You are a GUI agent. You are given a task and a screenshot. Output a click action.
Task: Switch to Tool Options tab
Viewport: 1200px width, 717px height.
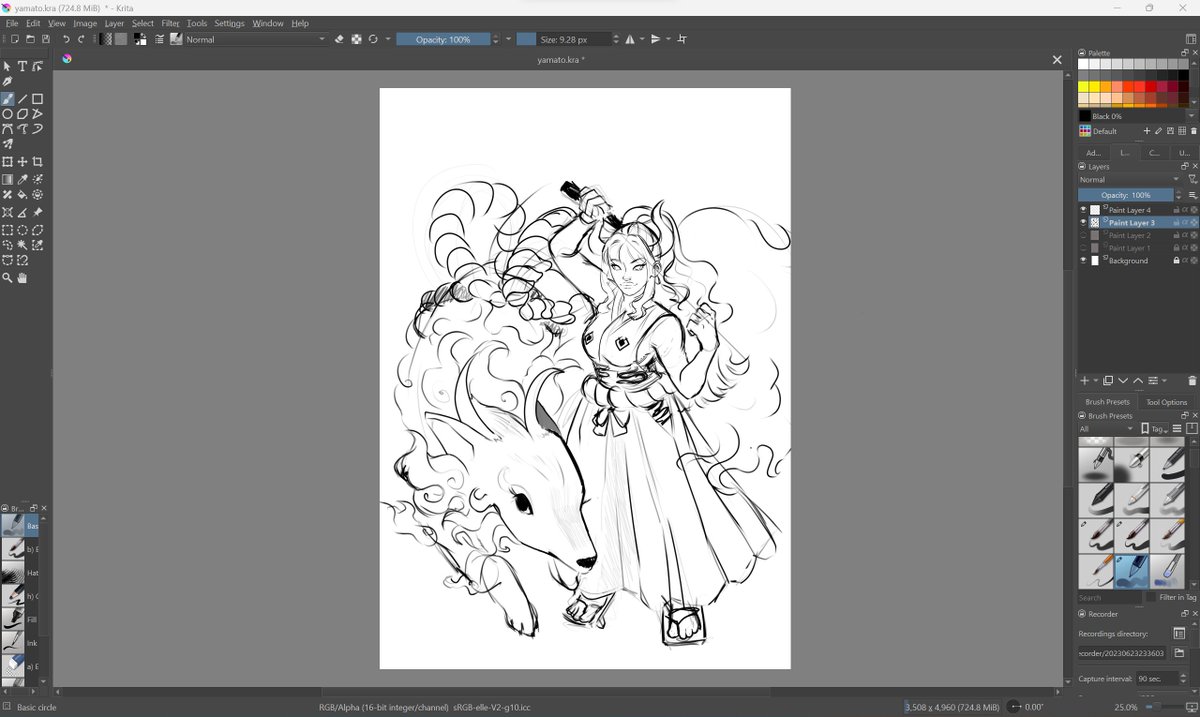tap(1166, 402)
